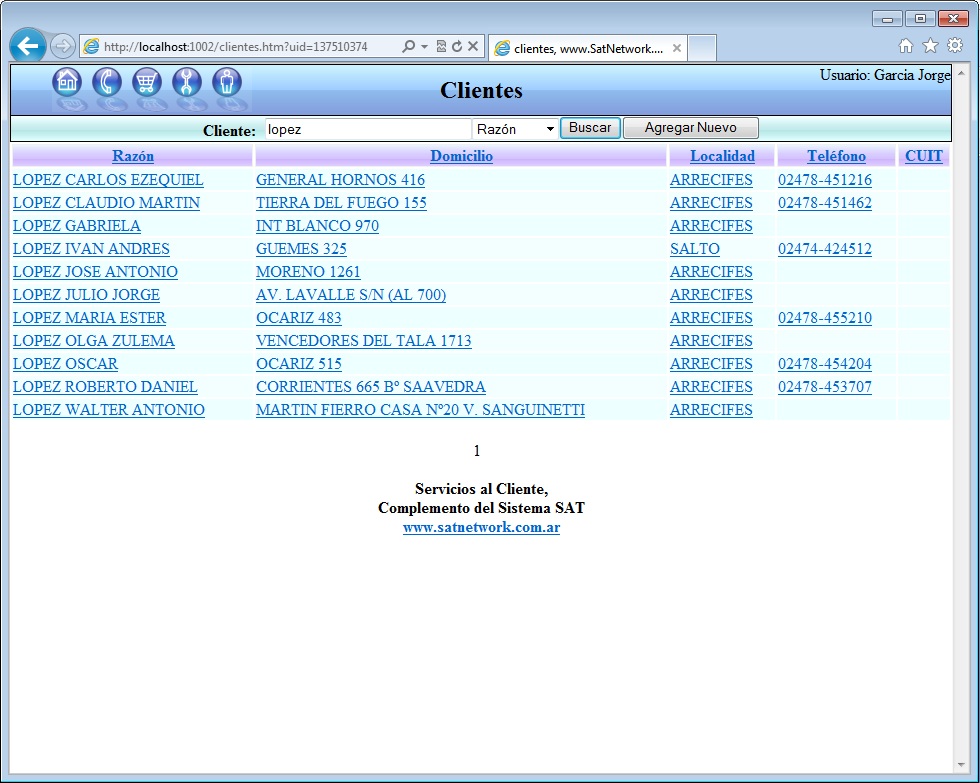Screen dimensions: 980x783
Task: Open the shopping cart icon
Action: 147,82
